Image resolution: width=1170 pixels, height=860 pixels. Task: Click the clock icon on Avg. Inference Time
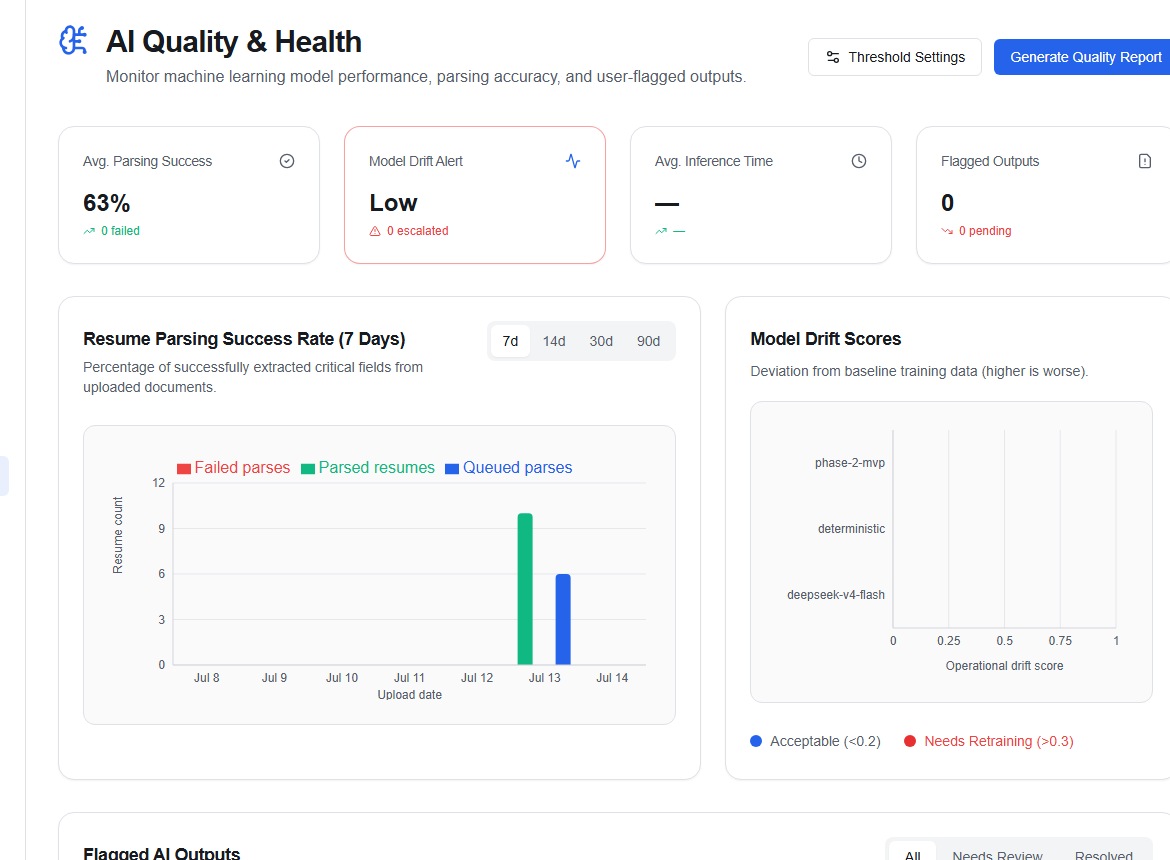tap(859, 161)
